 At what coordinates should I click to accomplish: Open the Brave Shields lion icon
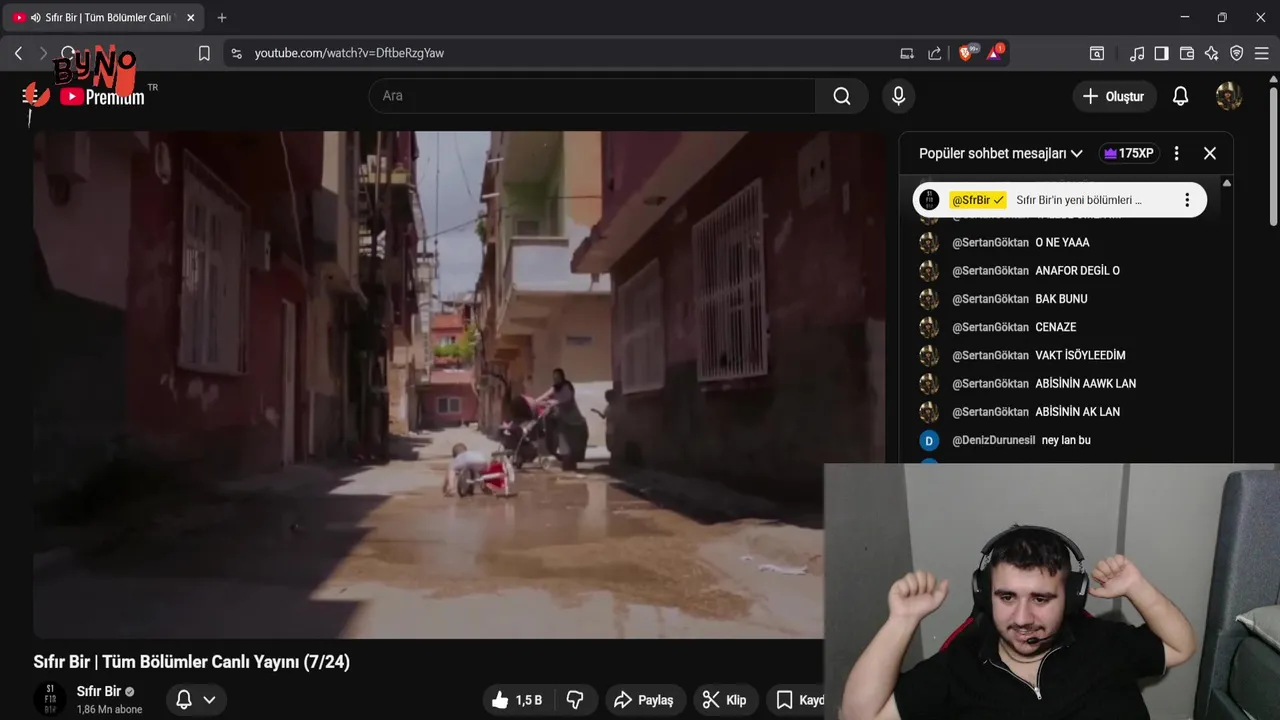(966, 53)
